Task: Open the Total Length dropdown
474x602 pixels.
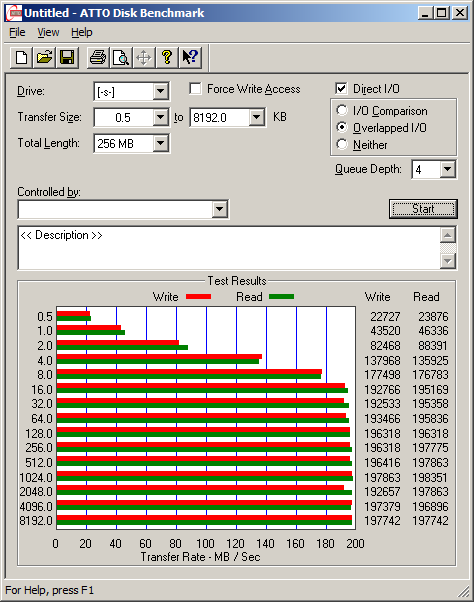Action: [160, 144]
